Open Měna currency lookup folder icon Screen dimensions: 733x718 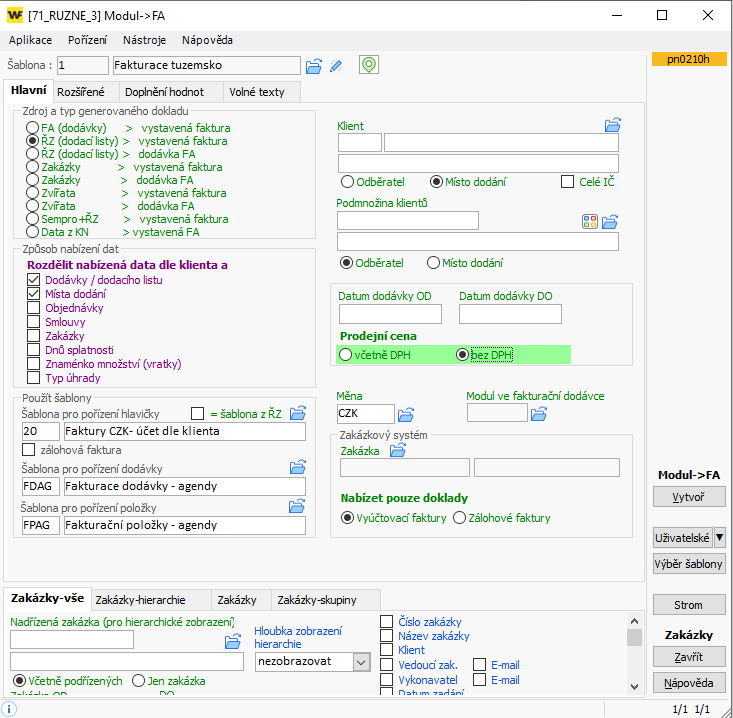click(406, 414)
